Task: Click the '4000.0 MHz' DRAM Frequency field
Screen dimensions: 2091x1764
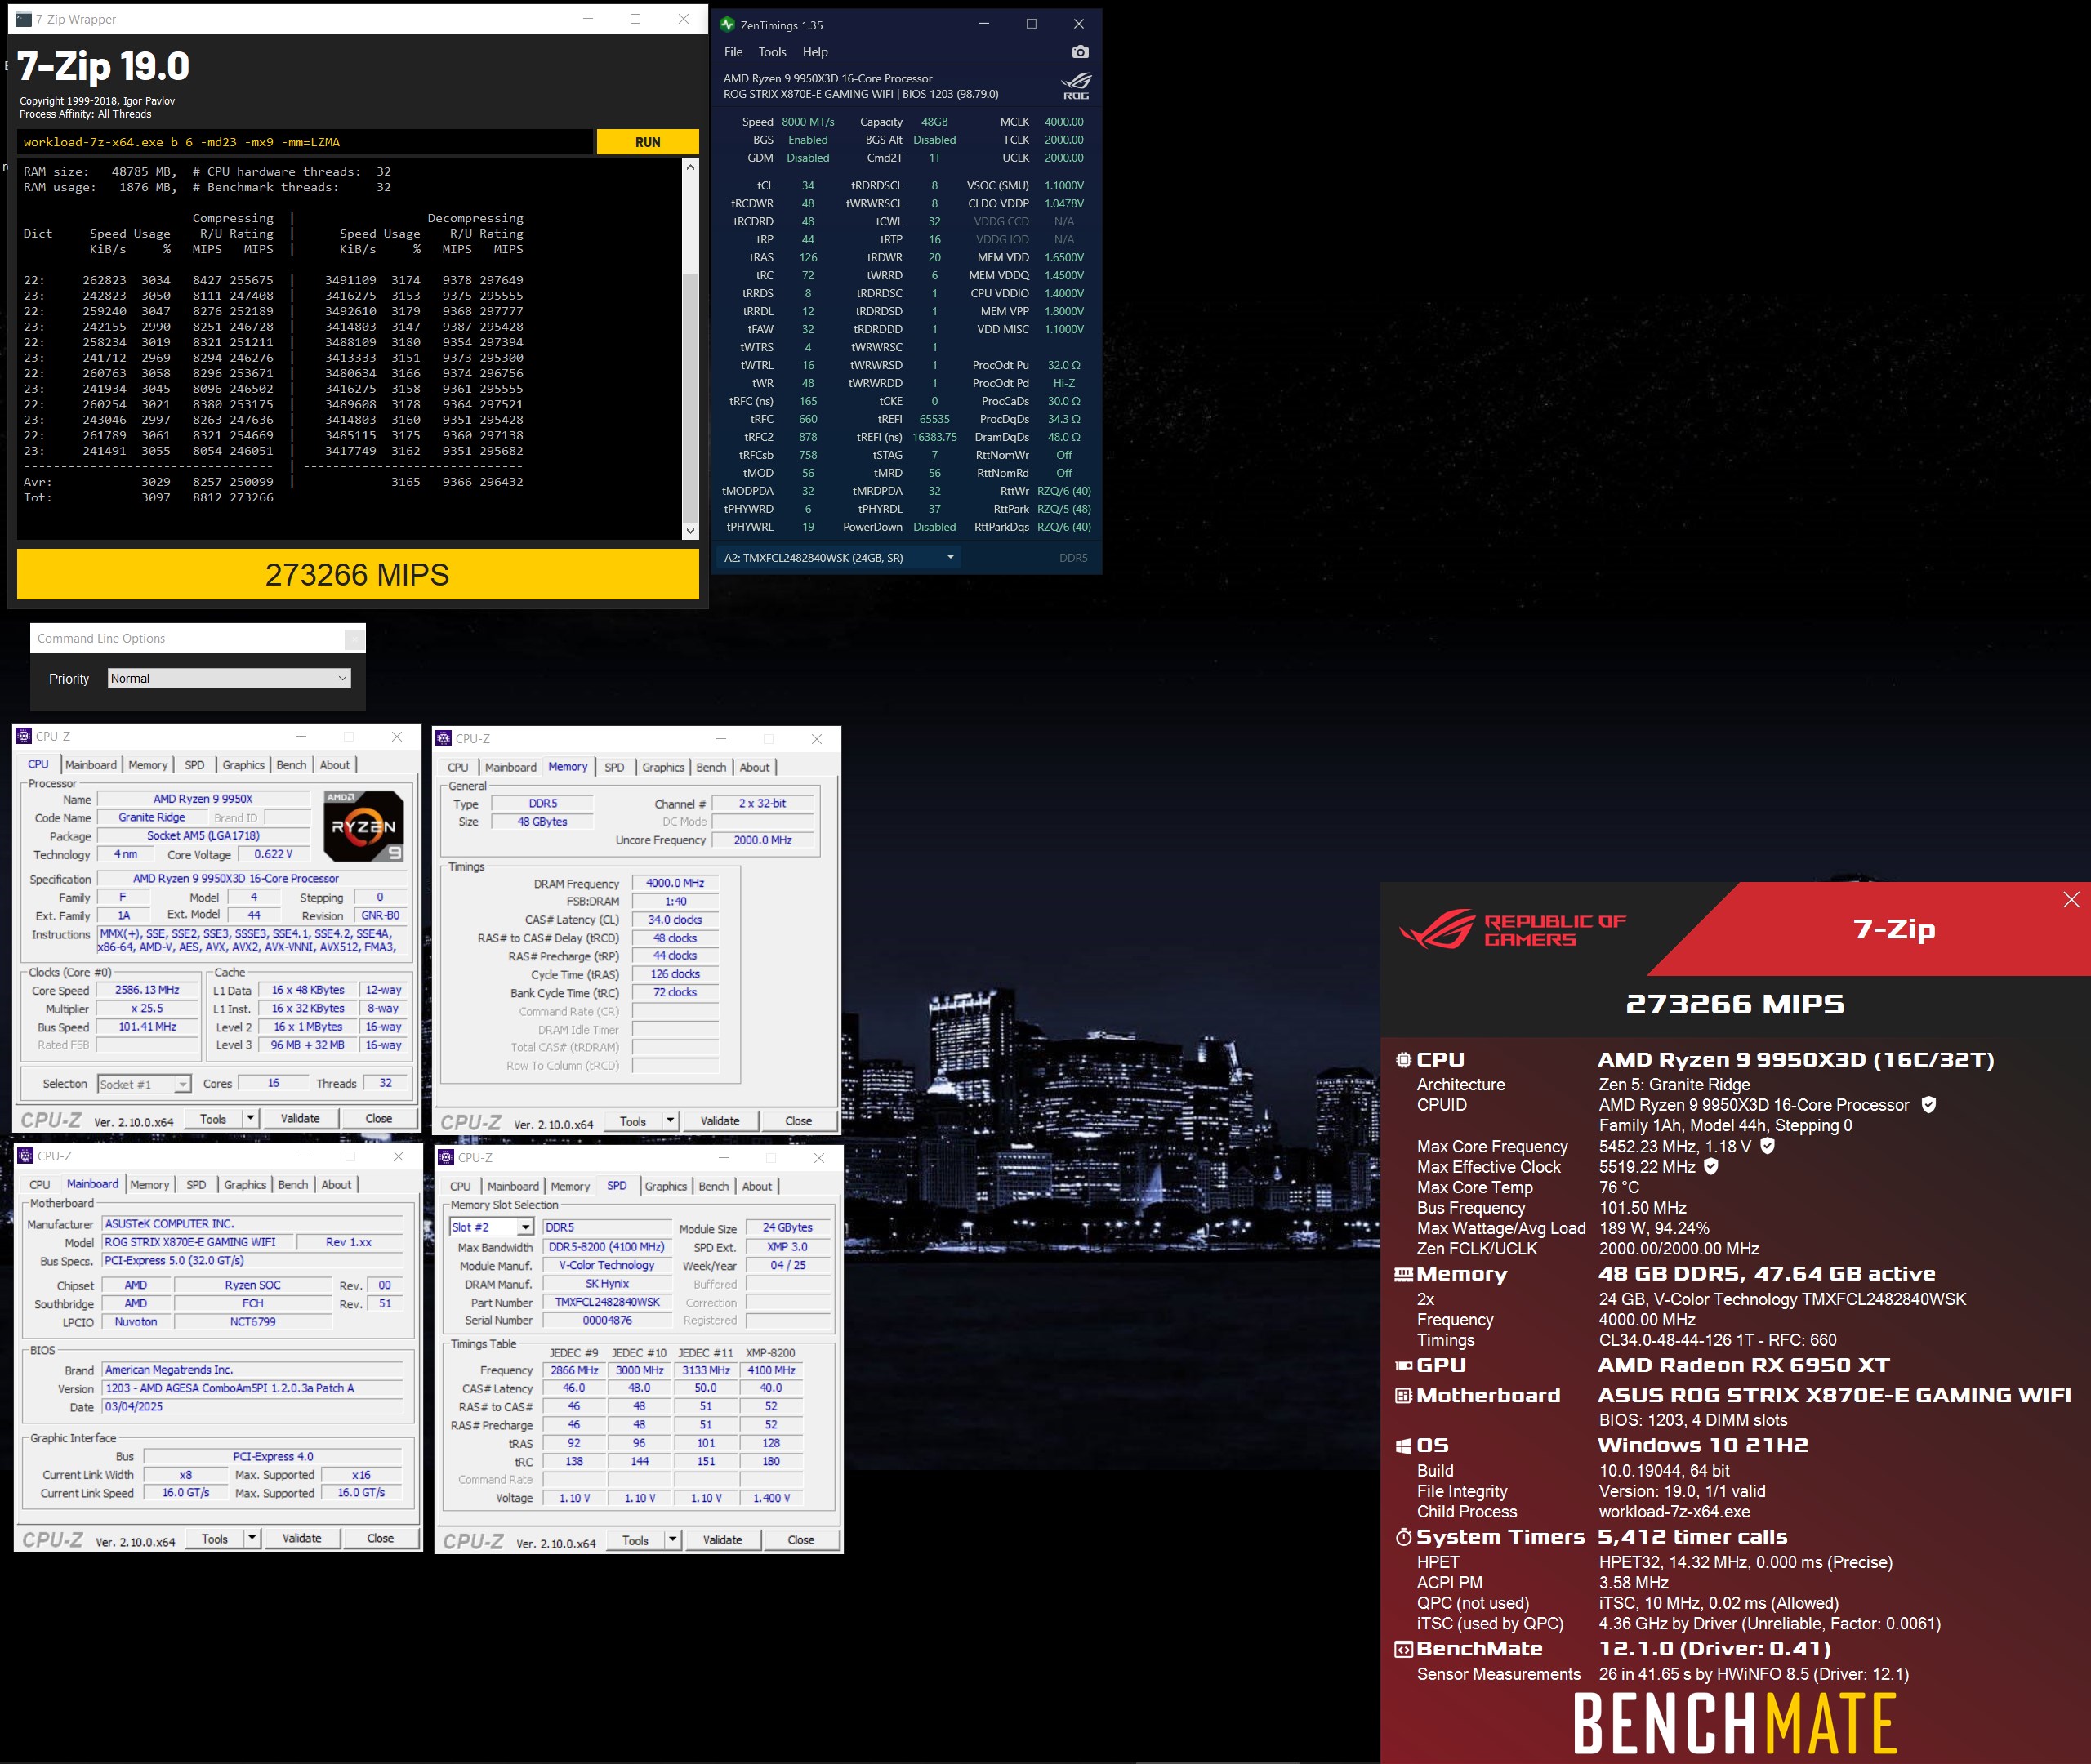Action: click(x=675, y=884)
